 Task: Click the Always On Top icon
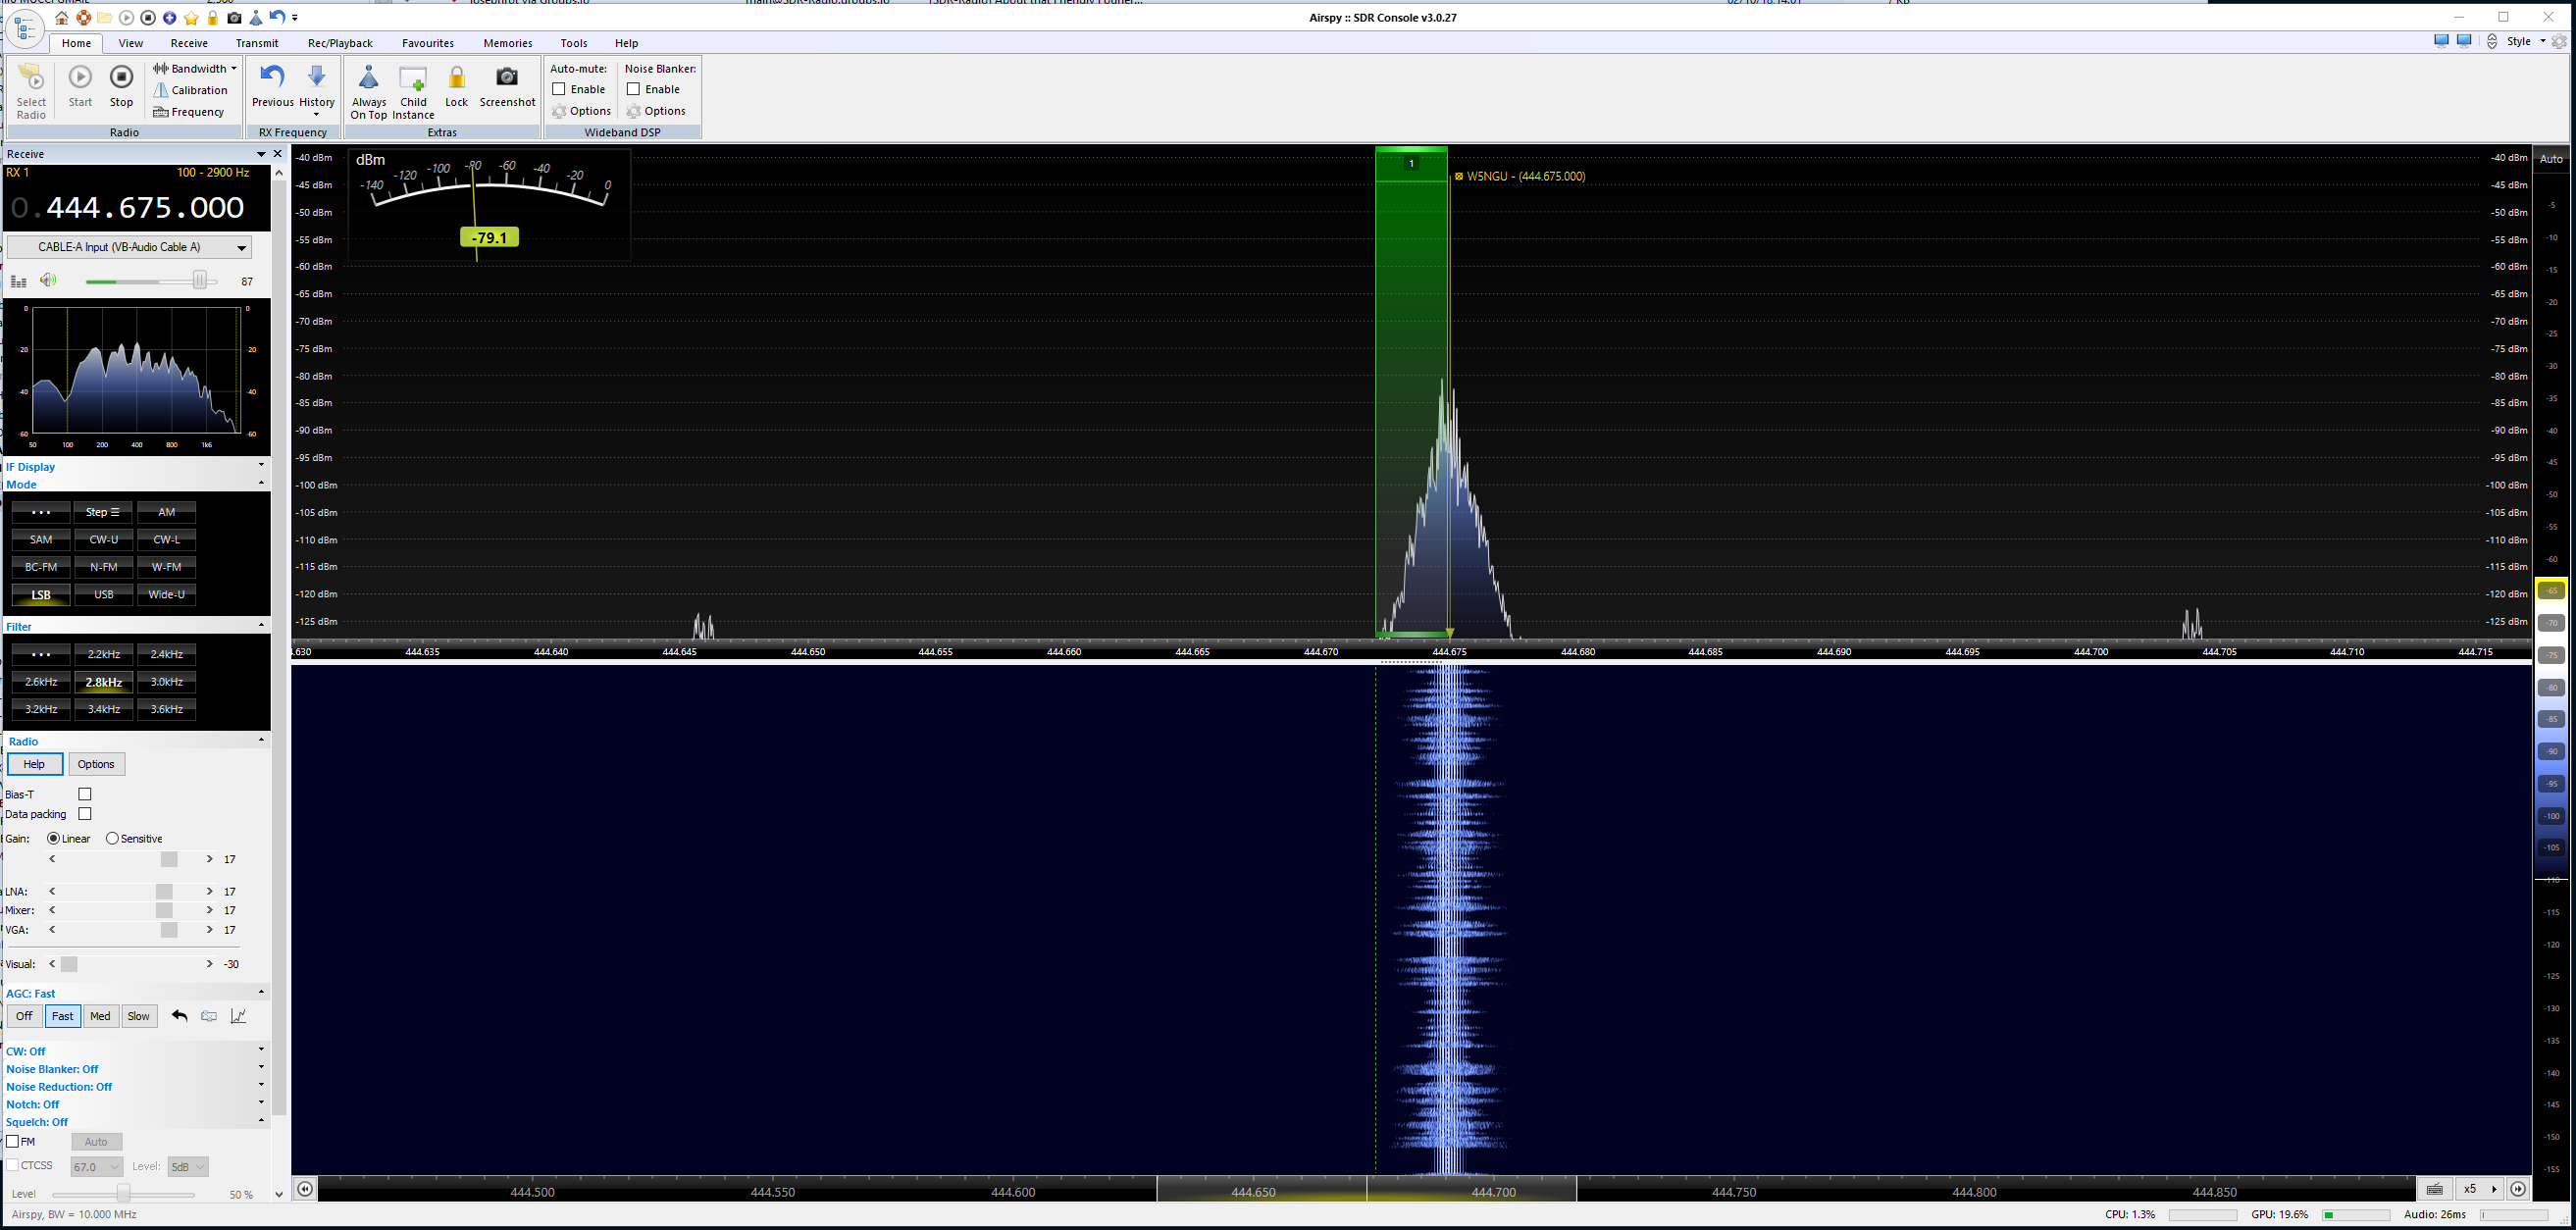[368, 79]
